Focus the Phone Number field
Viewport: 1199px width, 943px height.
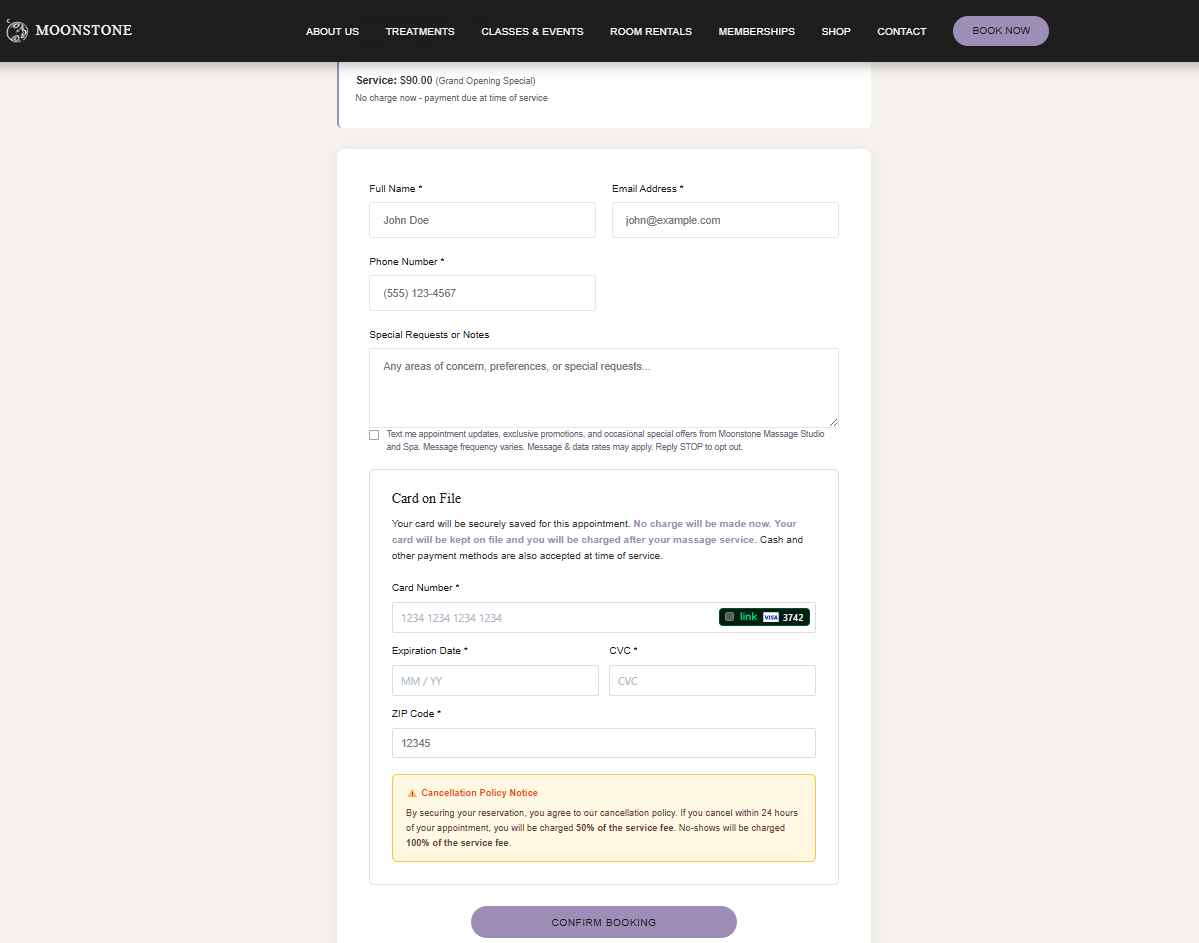coord(482,293)
